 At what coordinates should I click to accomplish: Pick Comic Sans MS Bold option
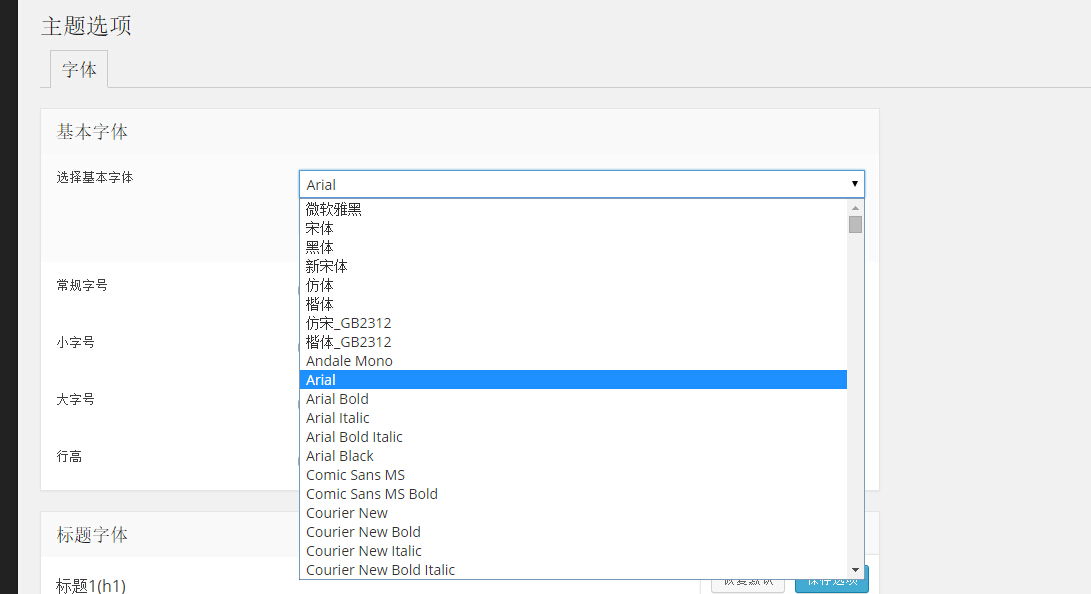372,494
